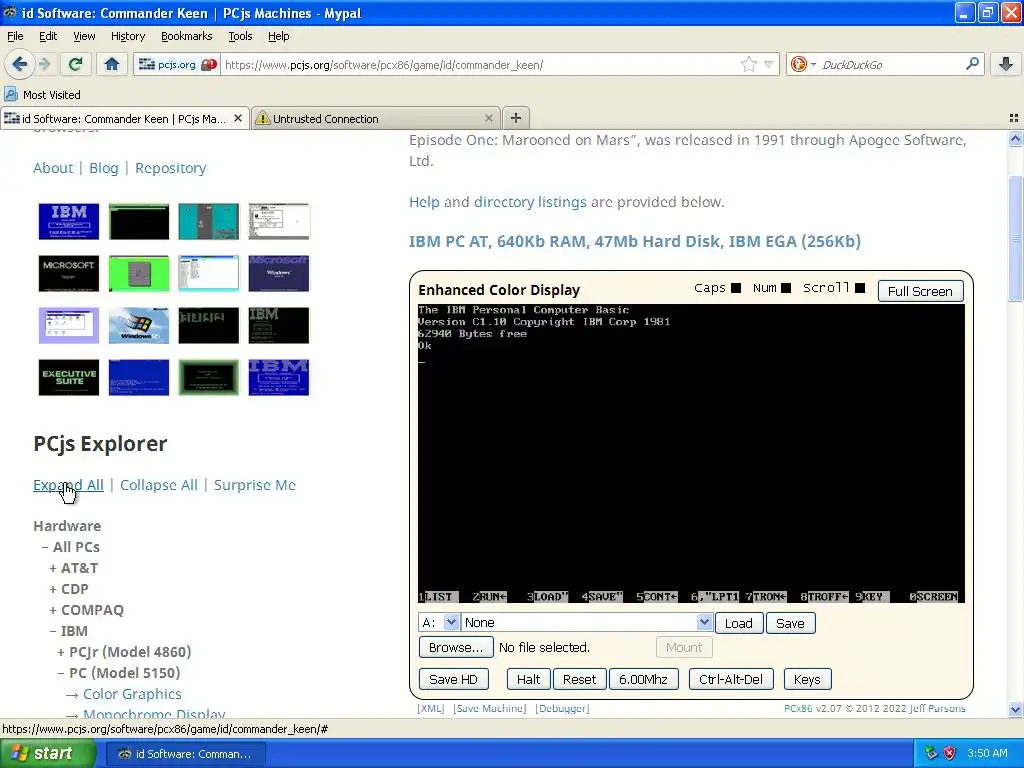This screenshot has width=1024, height=768.
Task: Open the Bookmarks menu
Action: pos(186,36)
